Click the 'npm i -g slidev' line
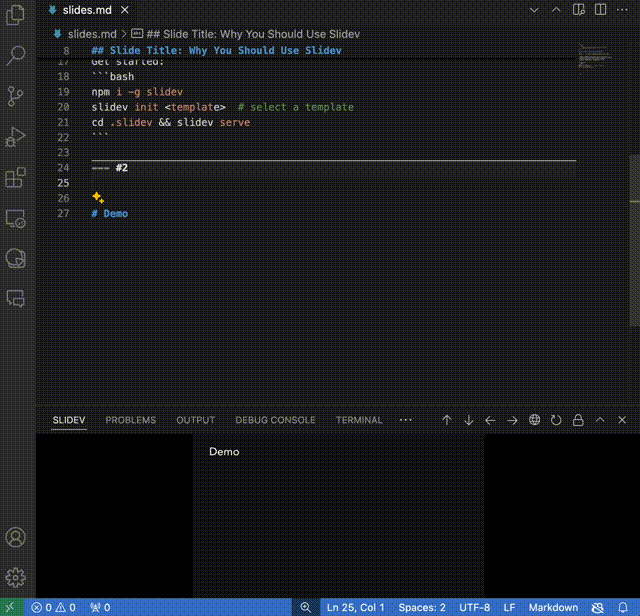The image size is (640, 616). (x=137, y=92)
